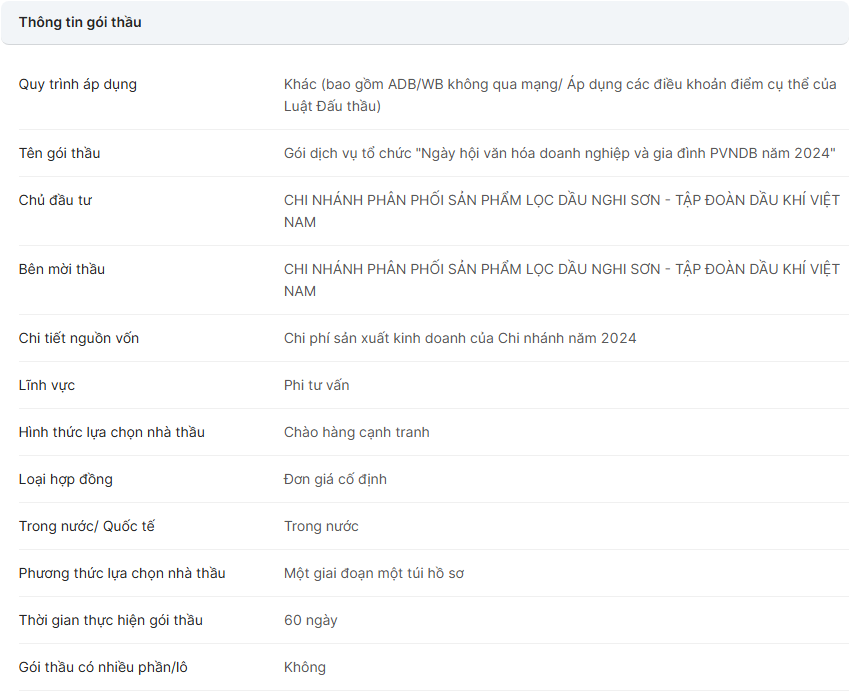The image size is (855, 692).
Task: Click the "Chủ đầu tư" label
Action: point(55,200)
